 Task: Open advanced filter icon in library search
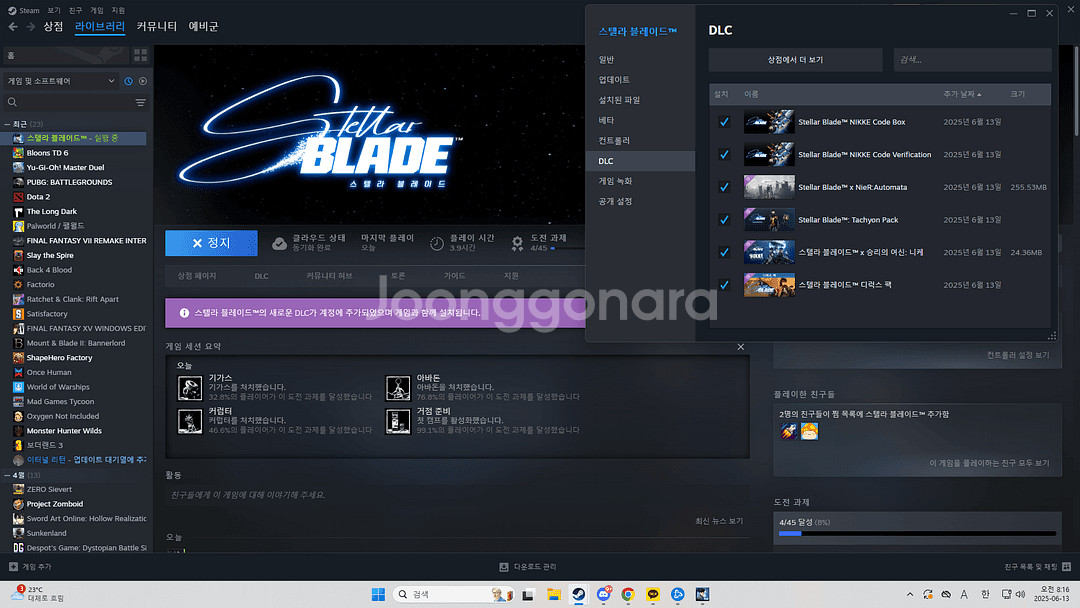(x=141, y=103)
